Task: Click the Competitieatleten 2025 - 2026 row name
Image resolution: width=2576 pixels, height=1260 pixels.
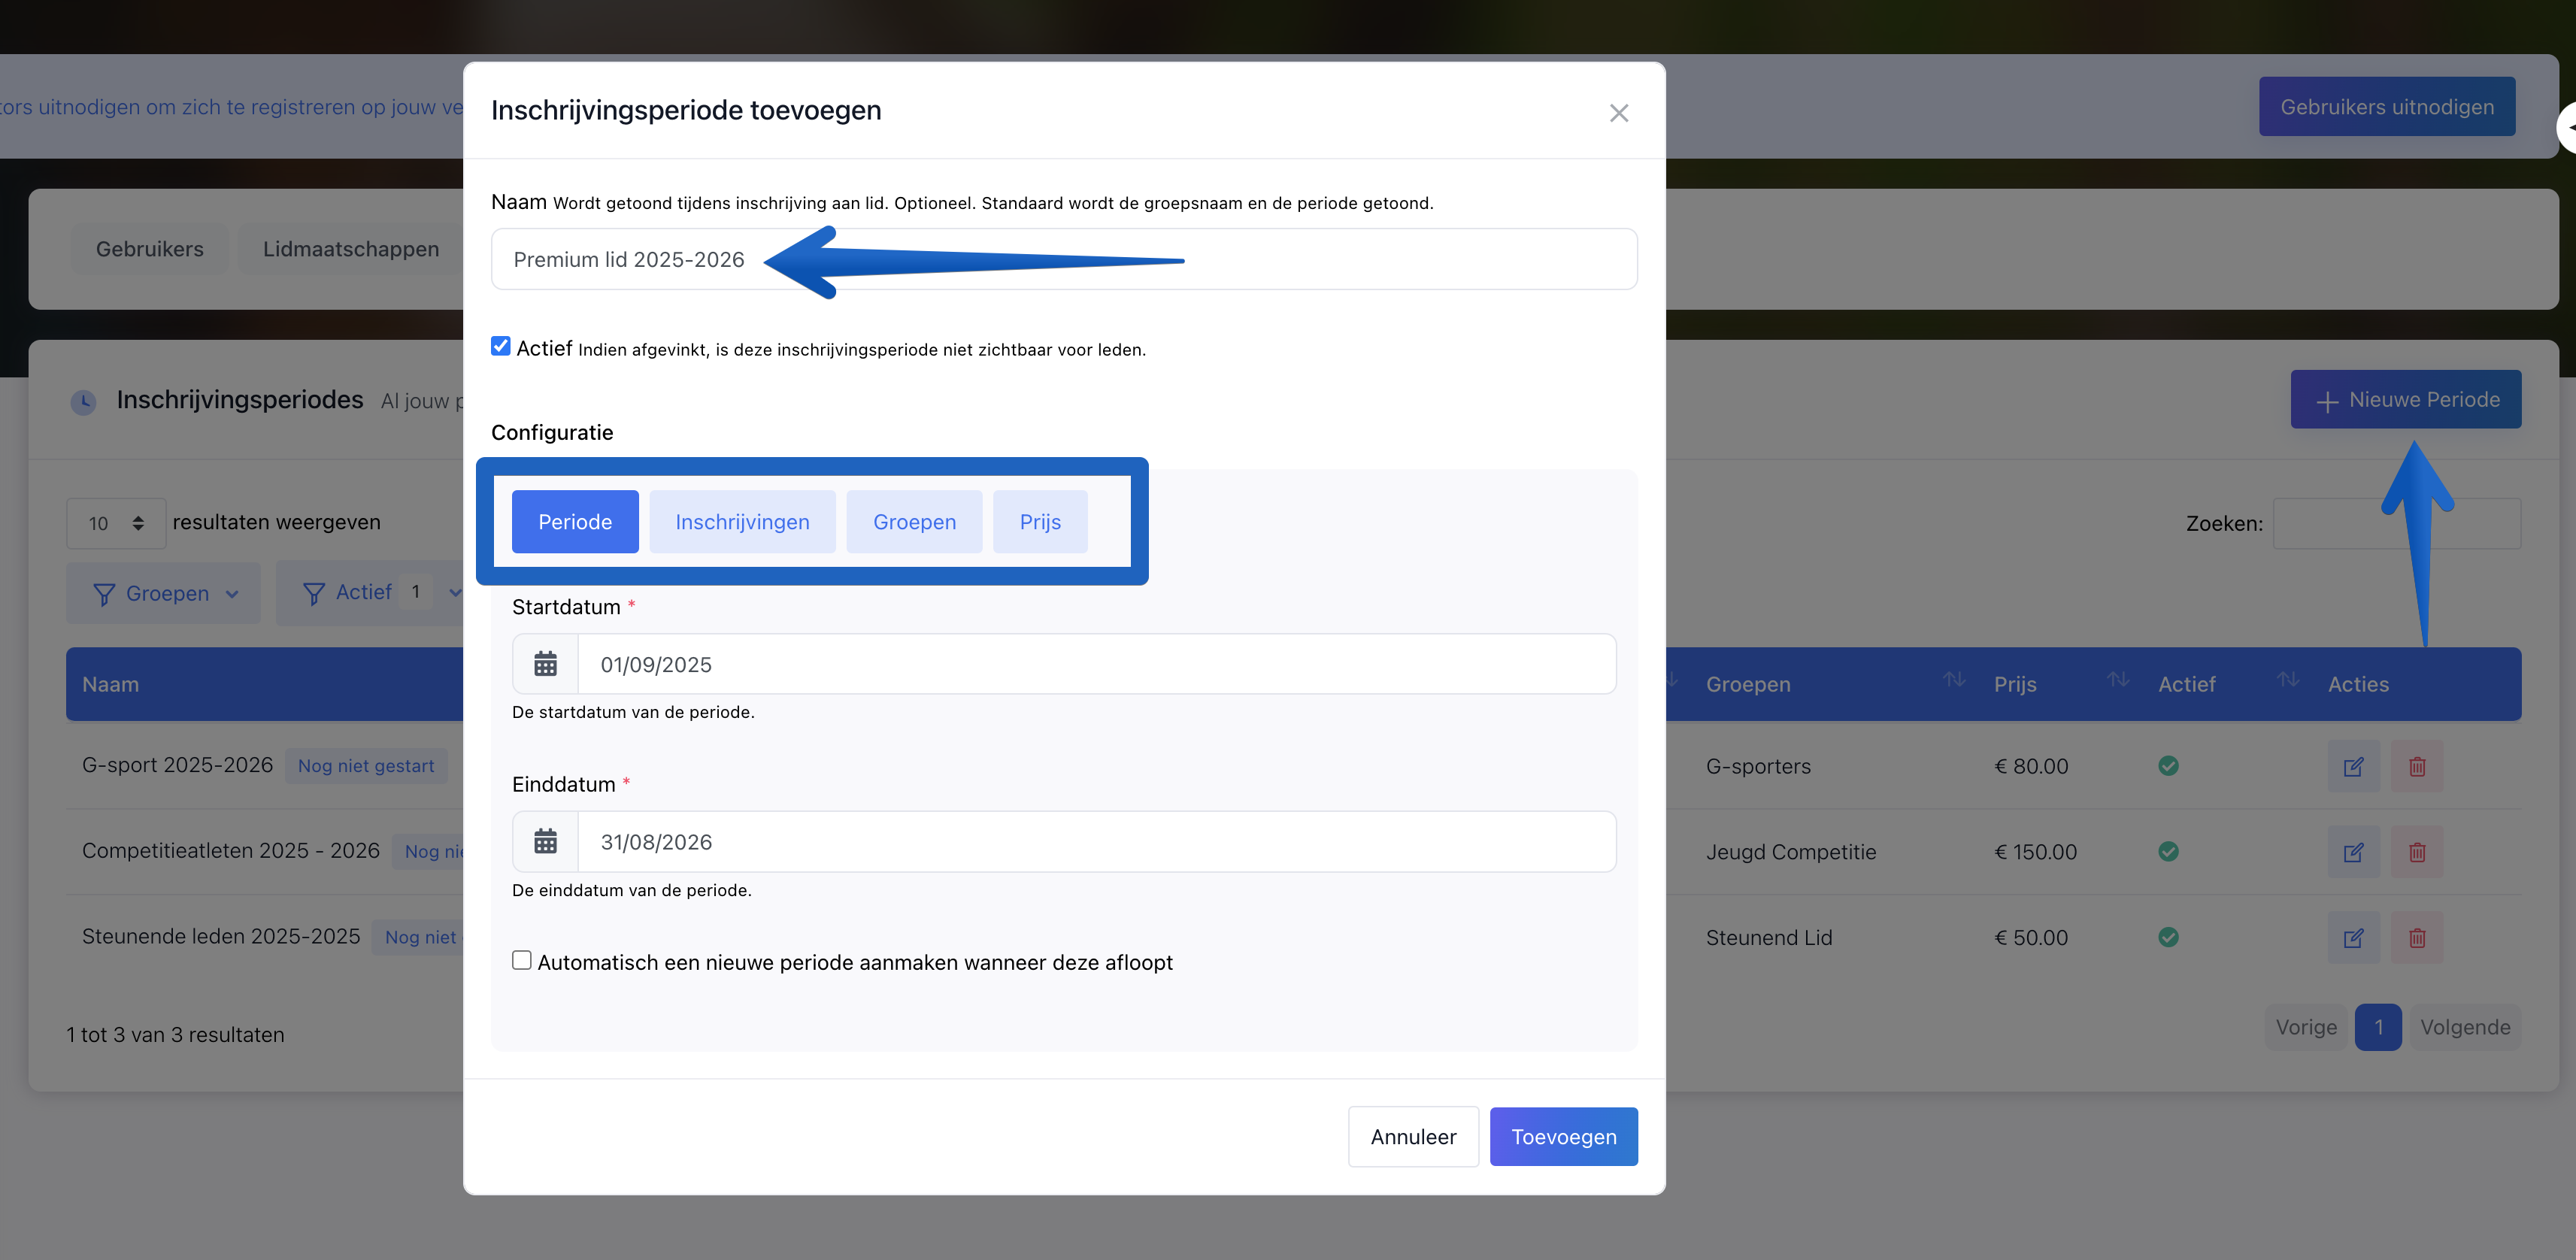Action: [231, 851]
